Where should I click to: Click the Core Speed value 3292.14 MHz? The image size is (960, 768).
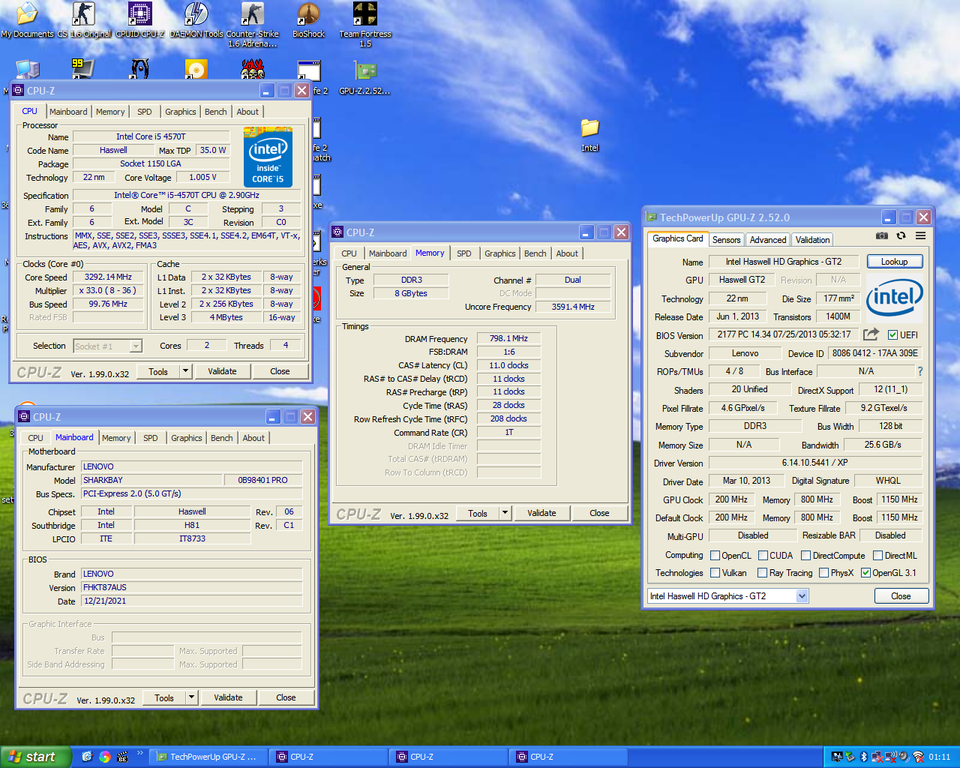click(108, 277)
